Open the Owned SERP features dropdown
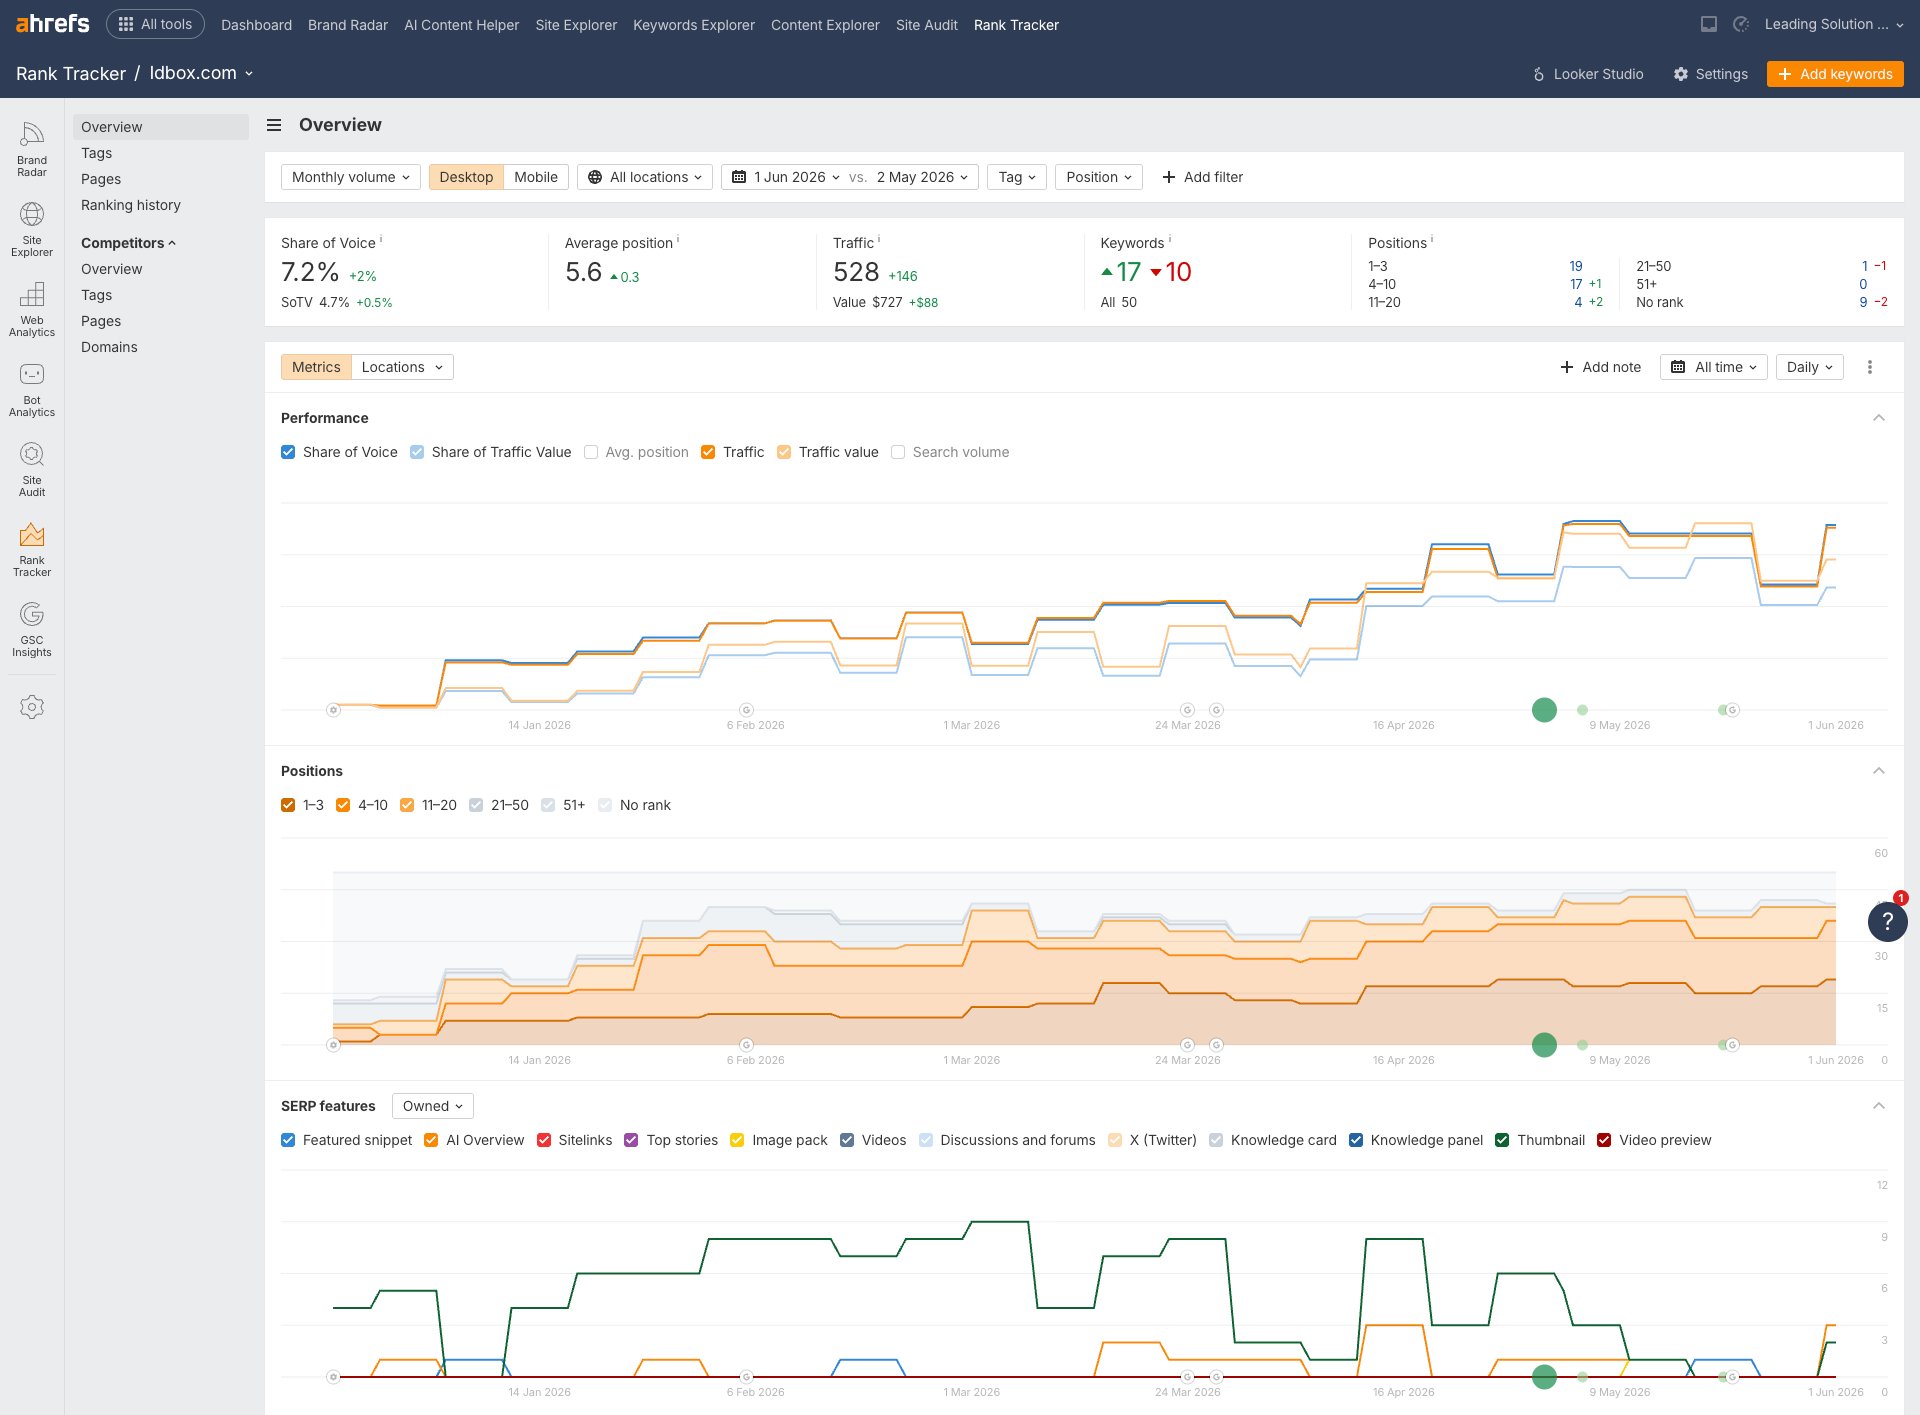Screen dimensions: 1920x1415 coord(433,1106)
